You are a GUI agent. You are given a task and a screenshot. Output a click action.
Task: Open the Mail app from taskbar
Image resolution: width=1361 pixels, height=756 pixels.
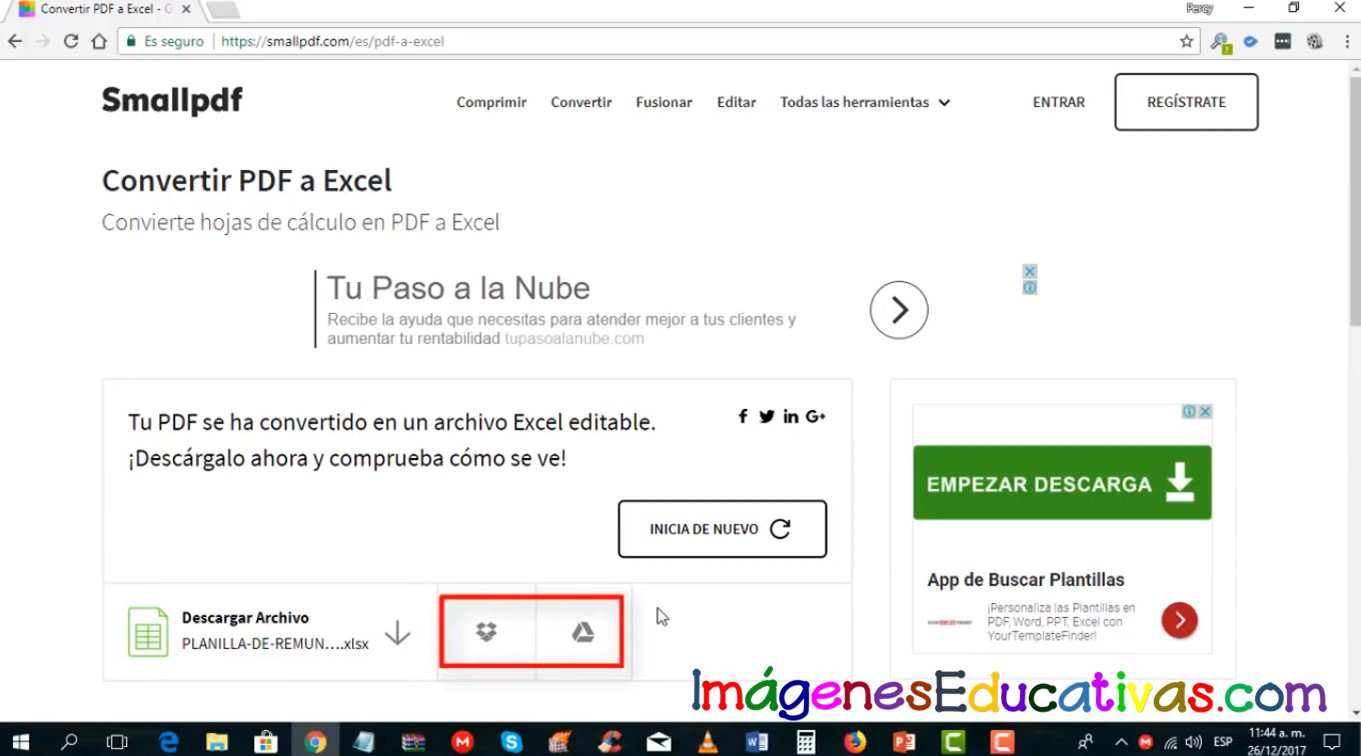tap(659, 742)
